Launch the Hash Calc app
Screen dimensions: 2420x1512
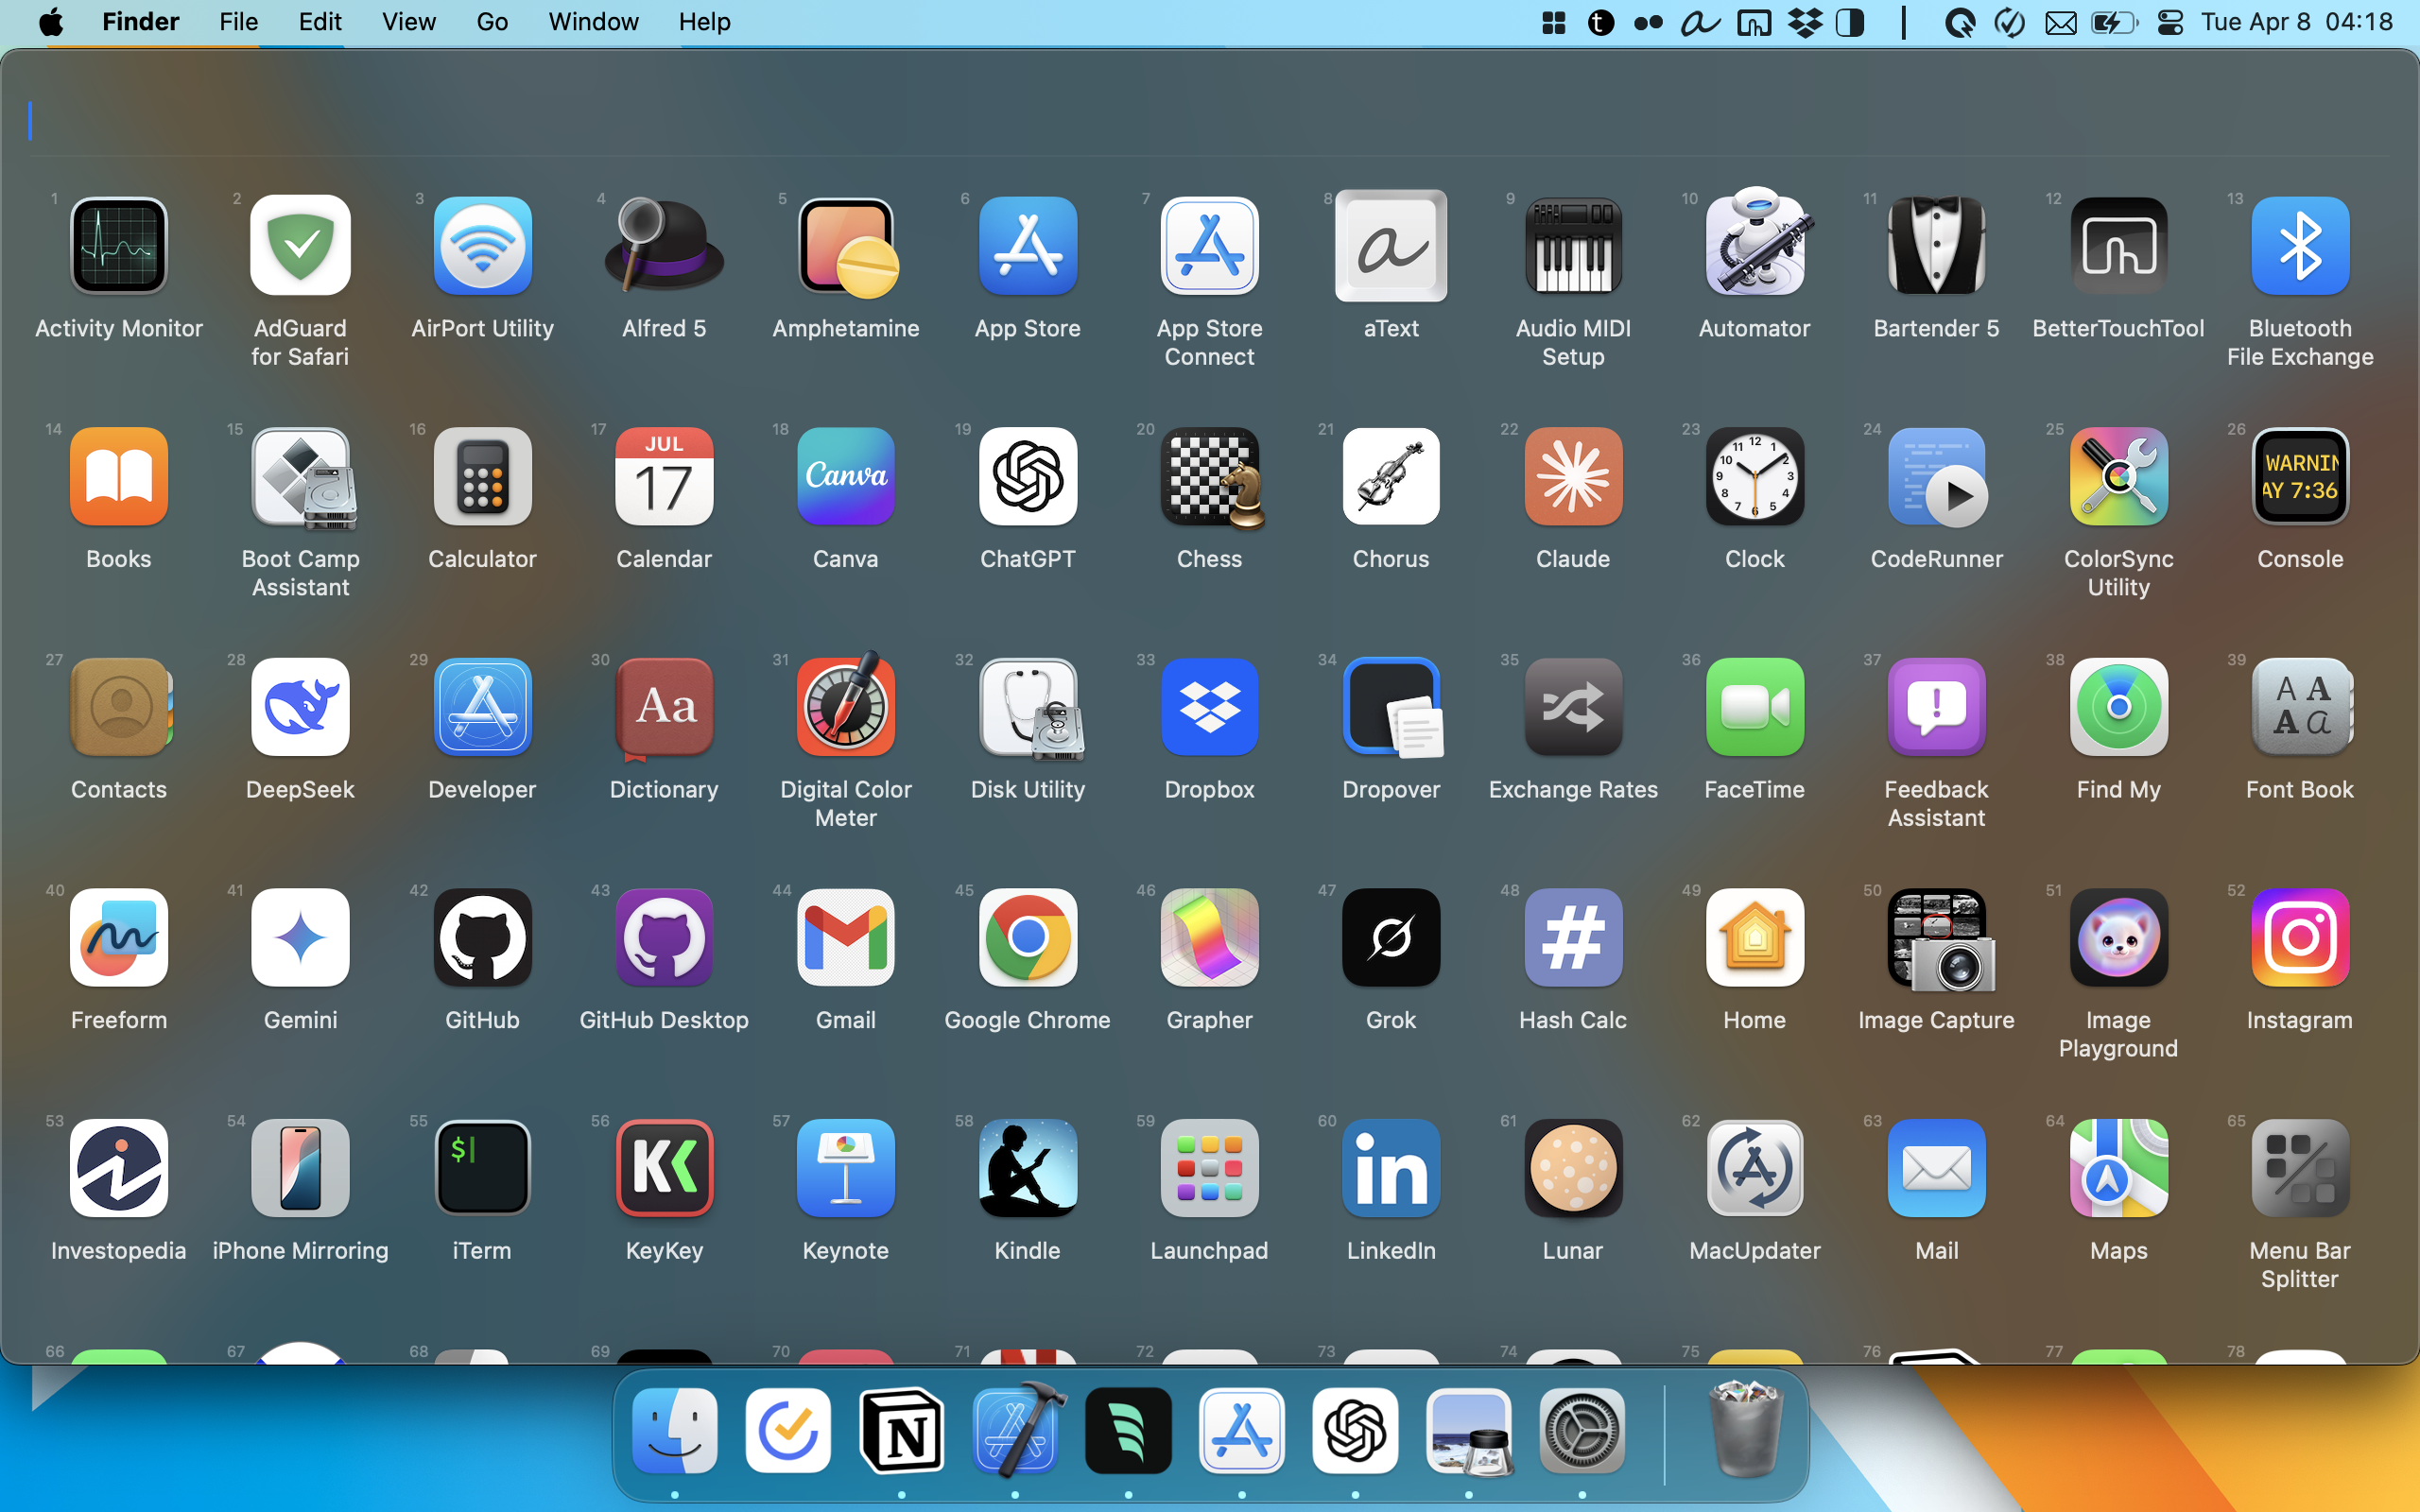pyautogui.click(x=1573, y=938)
